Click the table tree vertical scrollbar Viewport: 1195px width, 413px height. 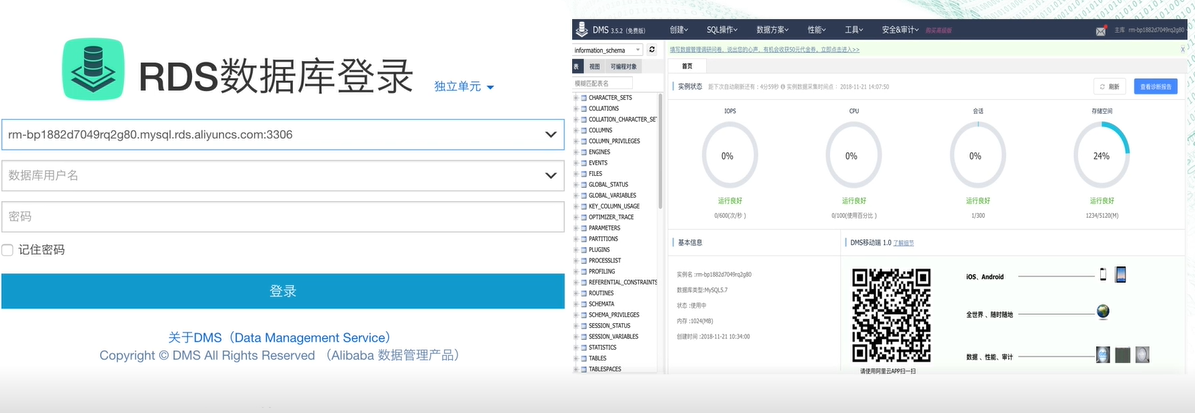(660, 150)
